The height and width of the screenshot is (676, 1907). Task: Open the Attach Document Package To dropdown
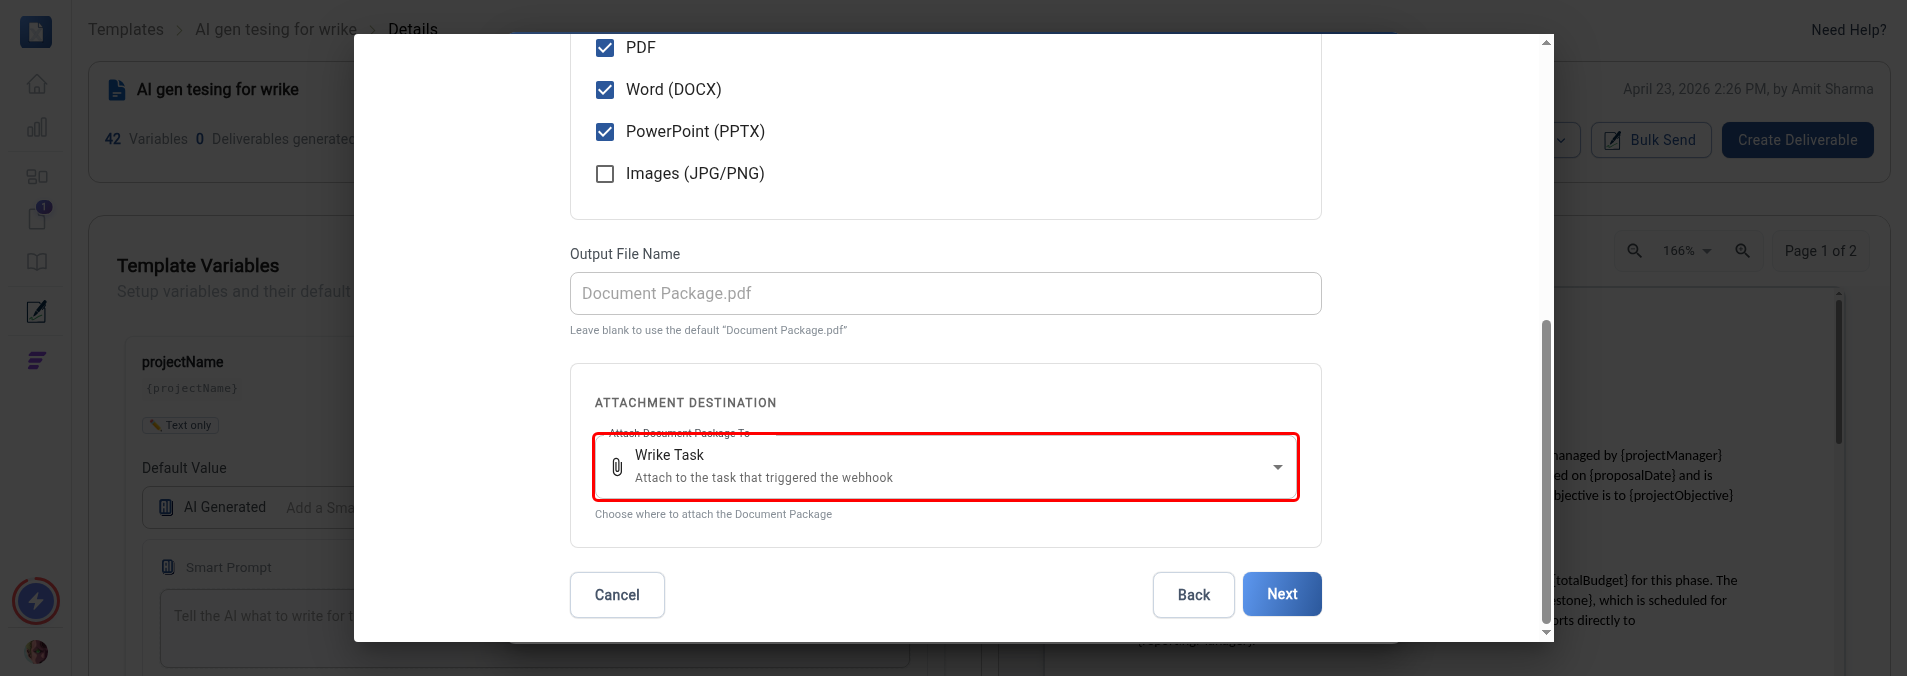(x=946, y=467)
